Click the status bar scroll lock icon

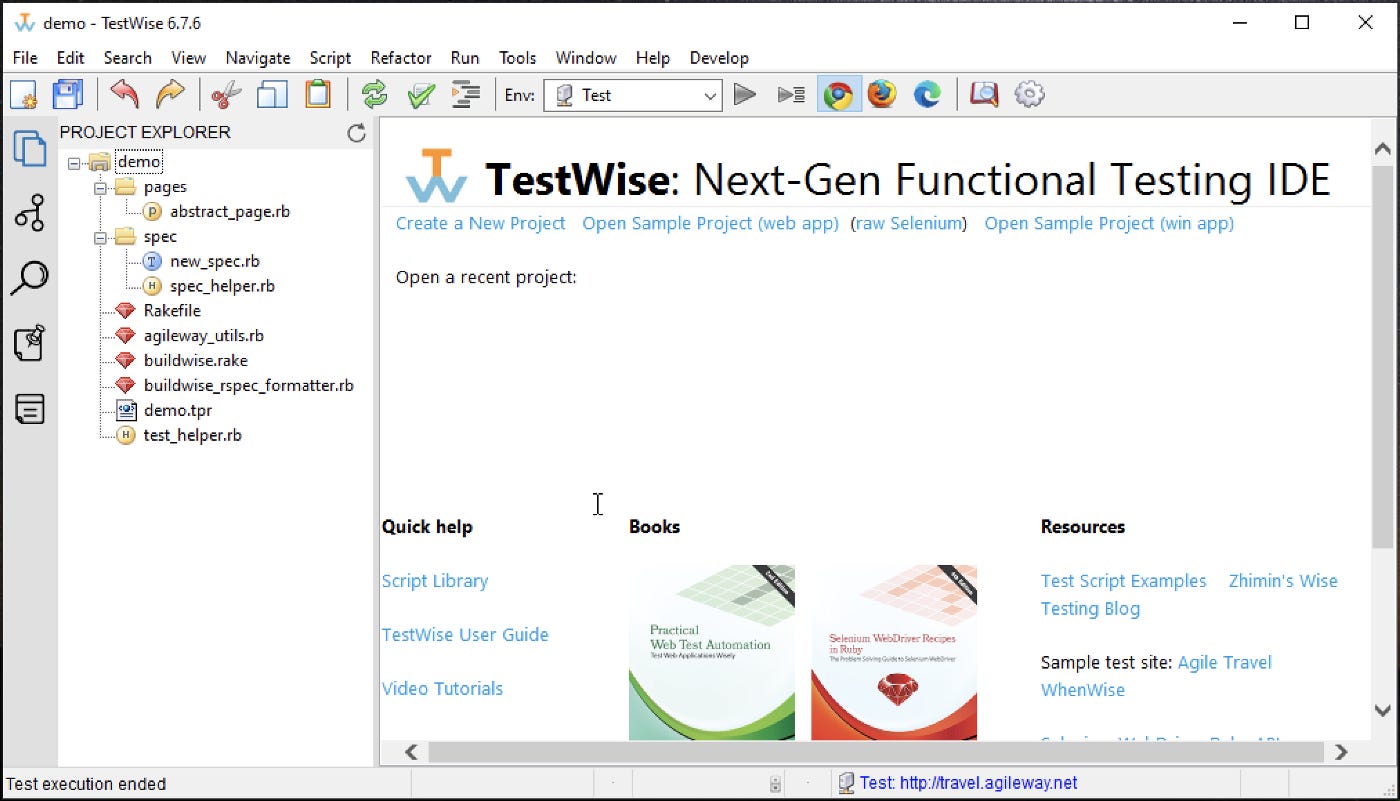pyautogui.click(x=775, y=784)
